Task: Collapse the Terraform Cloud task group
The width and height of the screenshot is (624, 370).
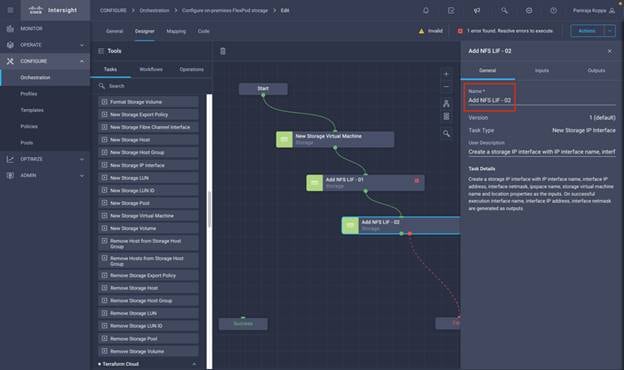Action: [194, 364]
